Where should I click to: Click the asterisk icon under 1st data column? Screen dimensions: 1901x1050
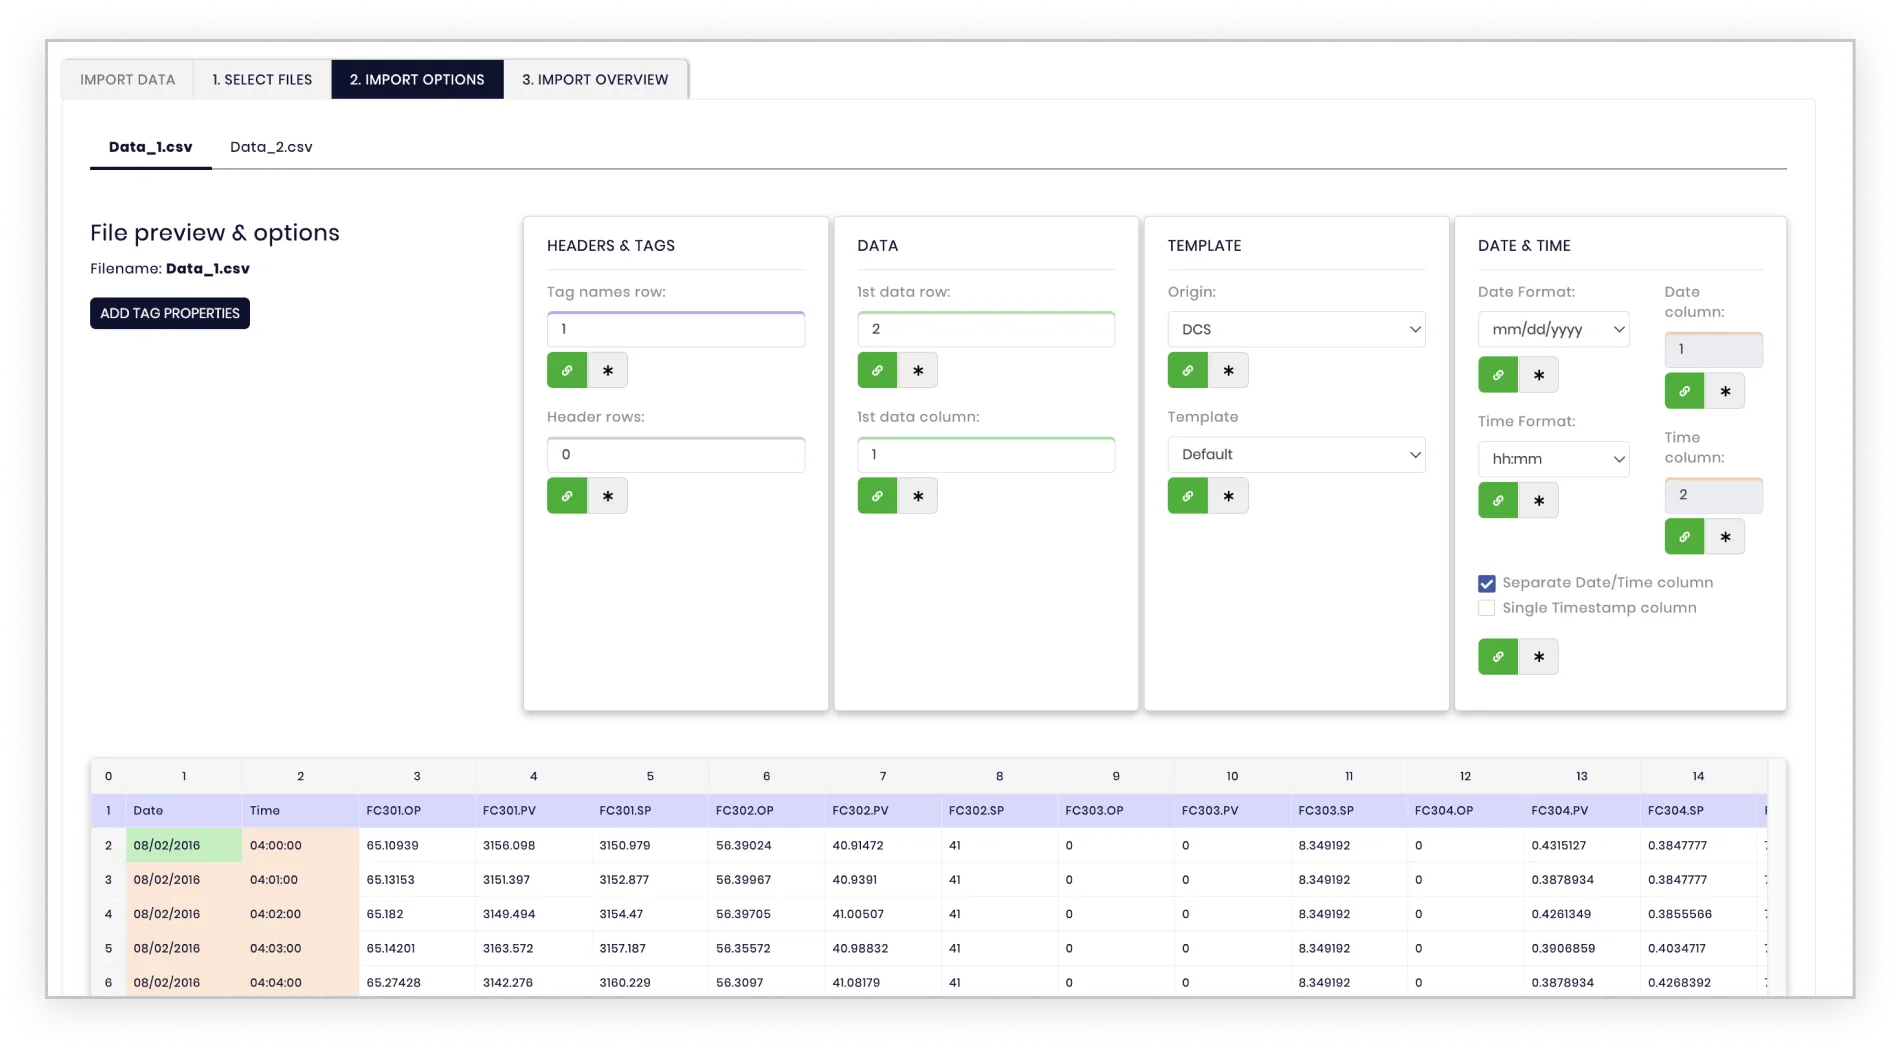point(916,495)
